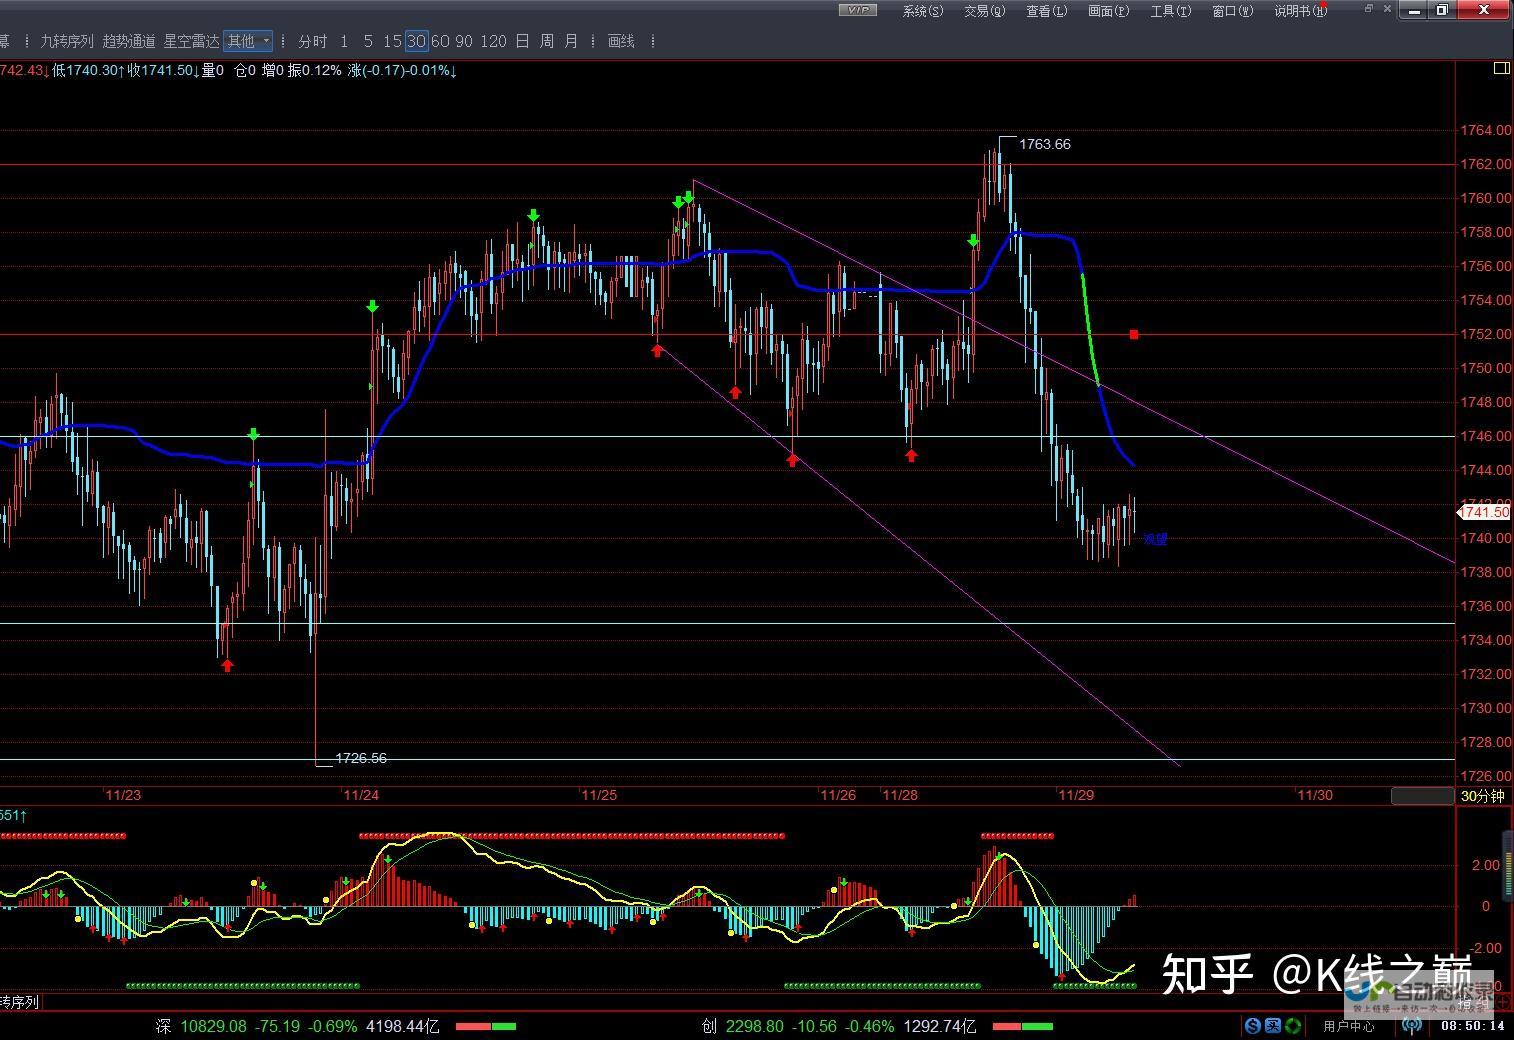The height and width of the screenshot is (1040, 1514).
Task: Expand the 其他 indicator dropdown
Action: click(x=248, y=41)
